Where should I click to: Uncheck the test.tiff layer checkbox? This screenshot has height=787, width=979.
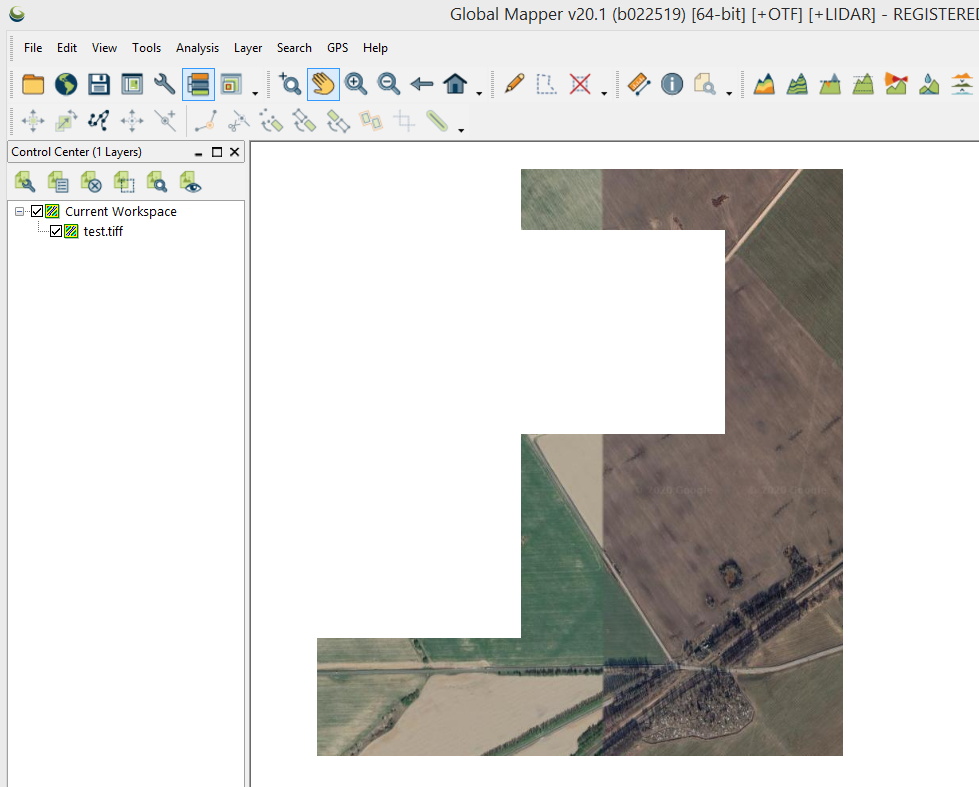pyautogui.click(x=56, y=231)
